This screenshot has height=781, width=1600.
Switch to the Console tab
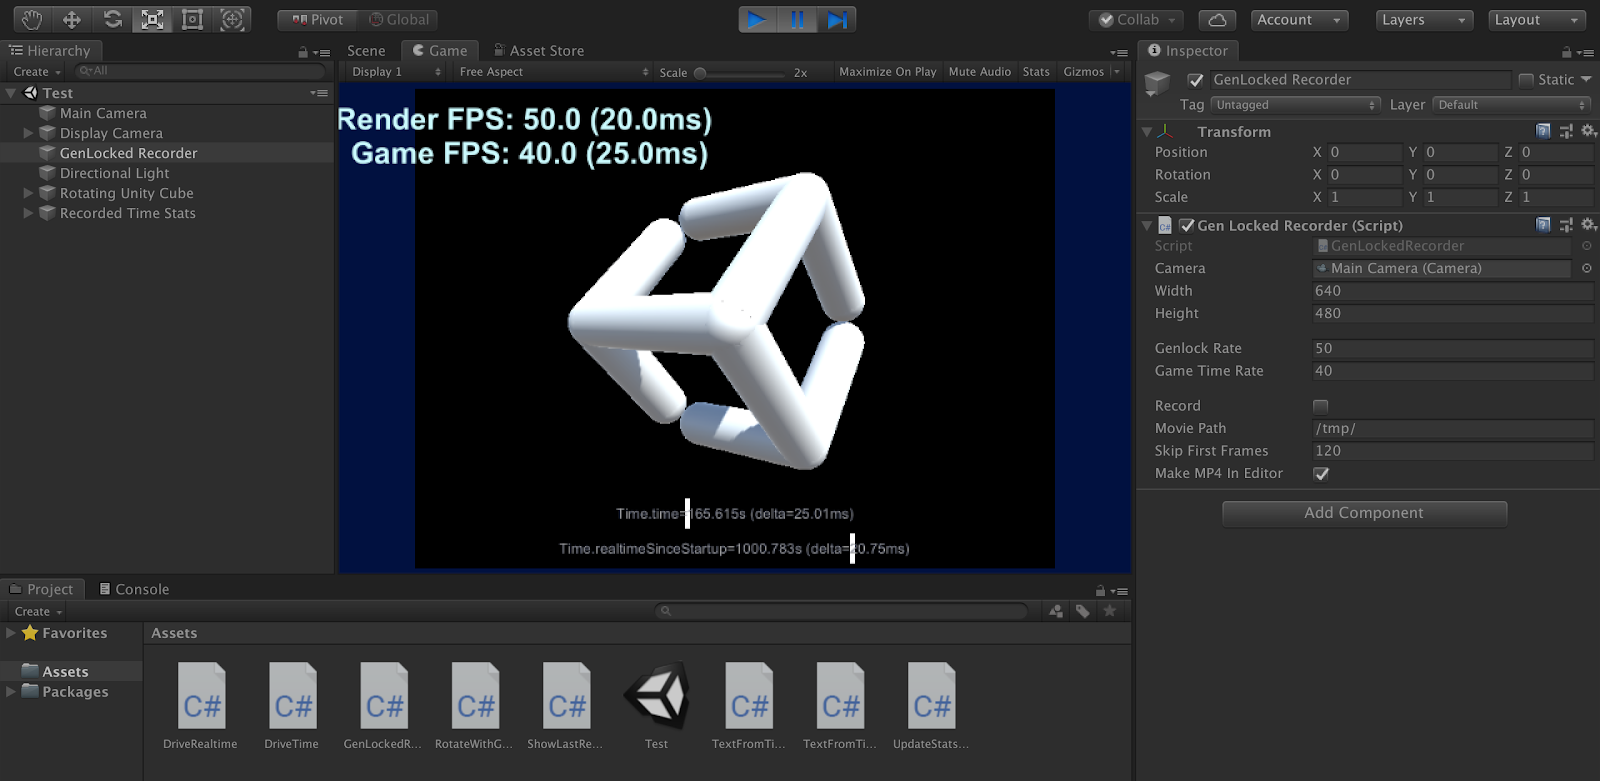pyautogui.click(x=134, y=590)
